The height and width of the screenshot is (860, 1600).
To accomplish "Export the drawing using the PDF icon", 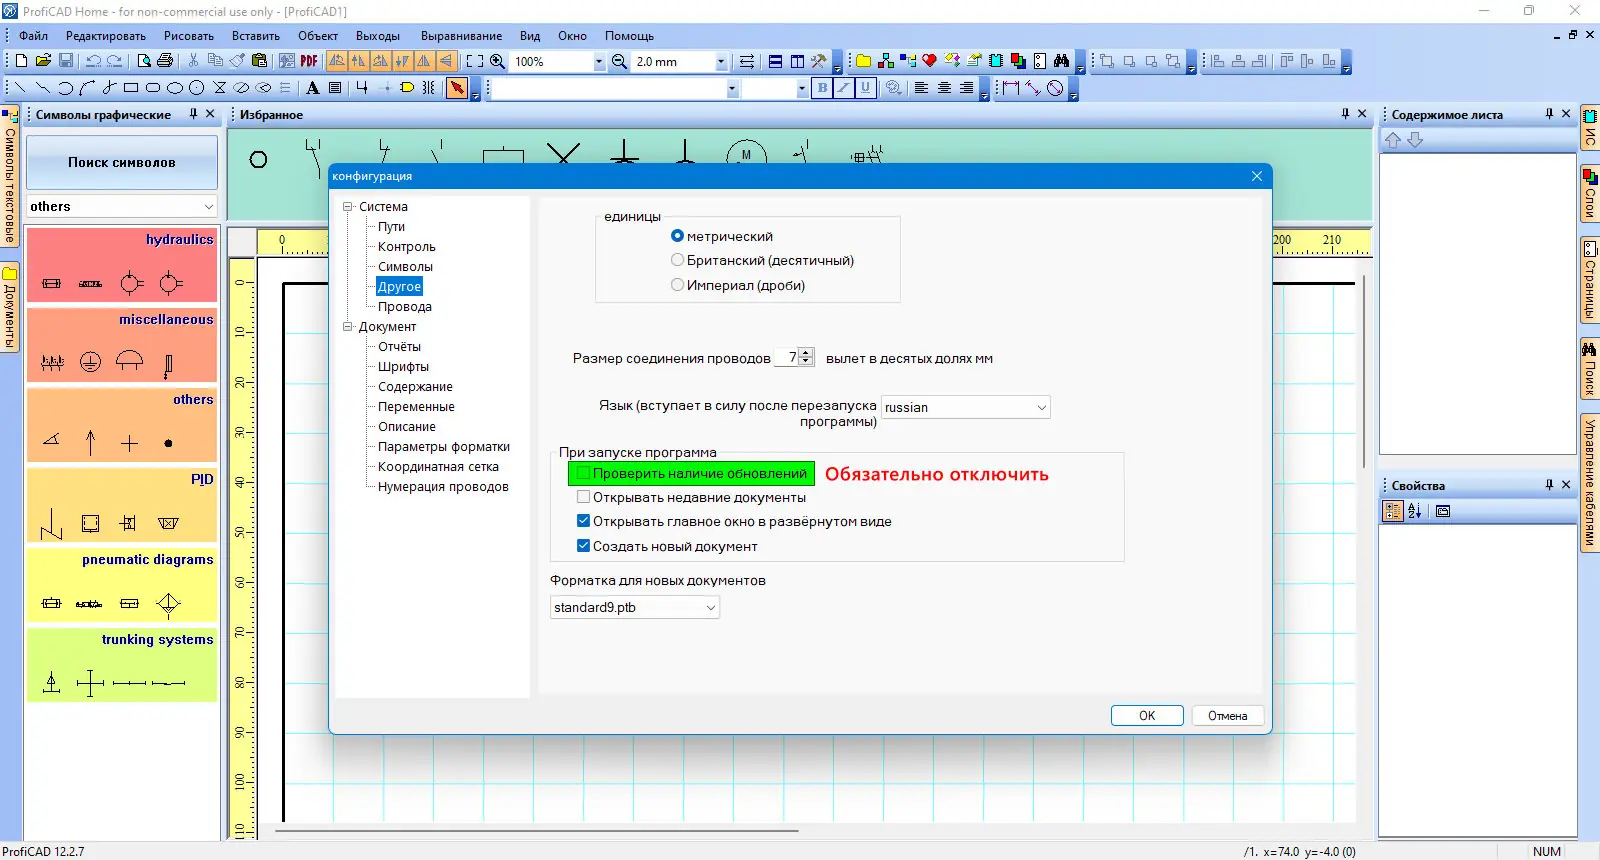I will click(309, 61).
